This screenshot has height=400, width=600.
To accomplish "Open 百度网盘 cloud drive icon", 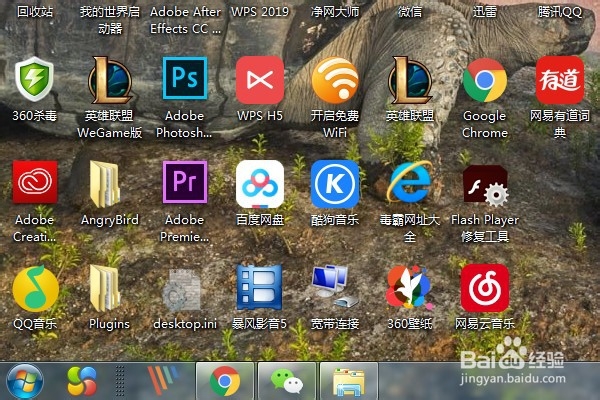I will coord(260,184).
